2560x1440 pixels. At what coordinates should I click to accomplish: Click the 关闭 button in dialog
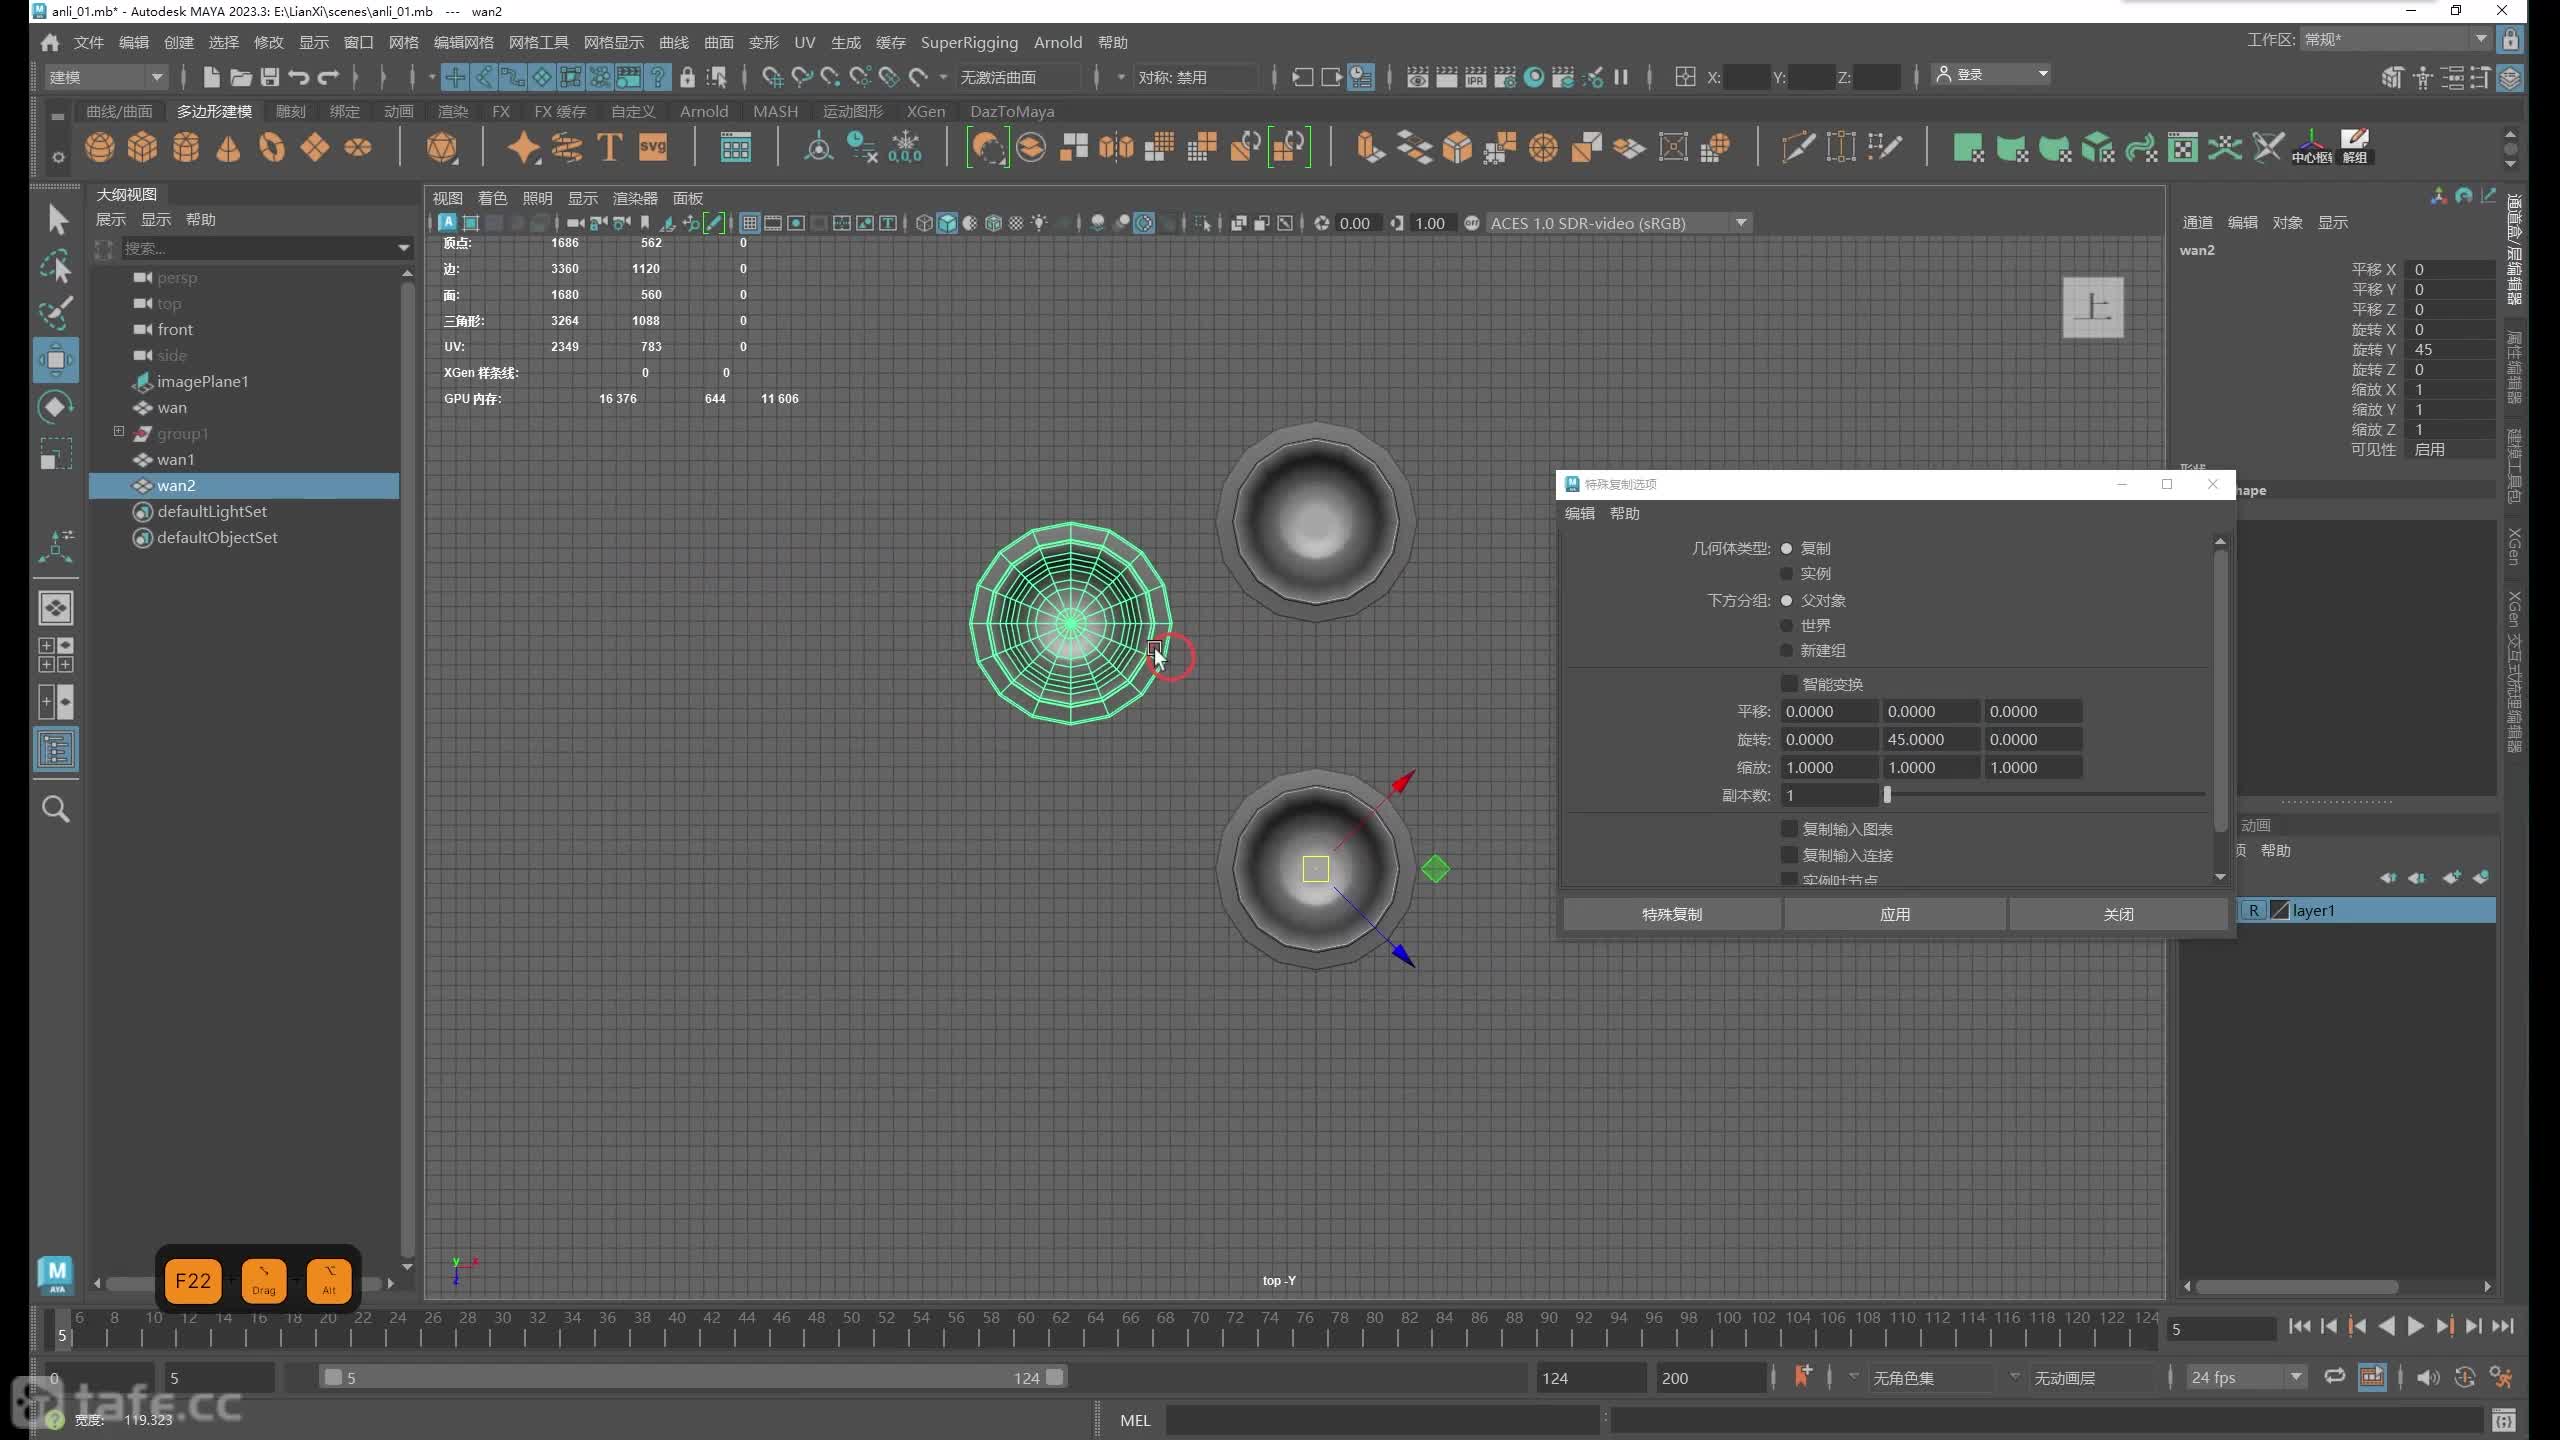(2118, 914)
